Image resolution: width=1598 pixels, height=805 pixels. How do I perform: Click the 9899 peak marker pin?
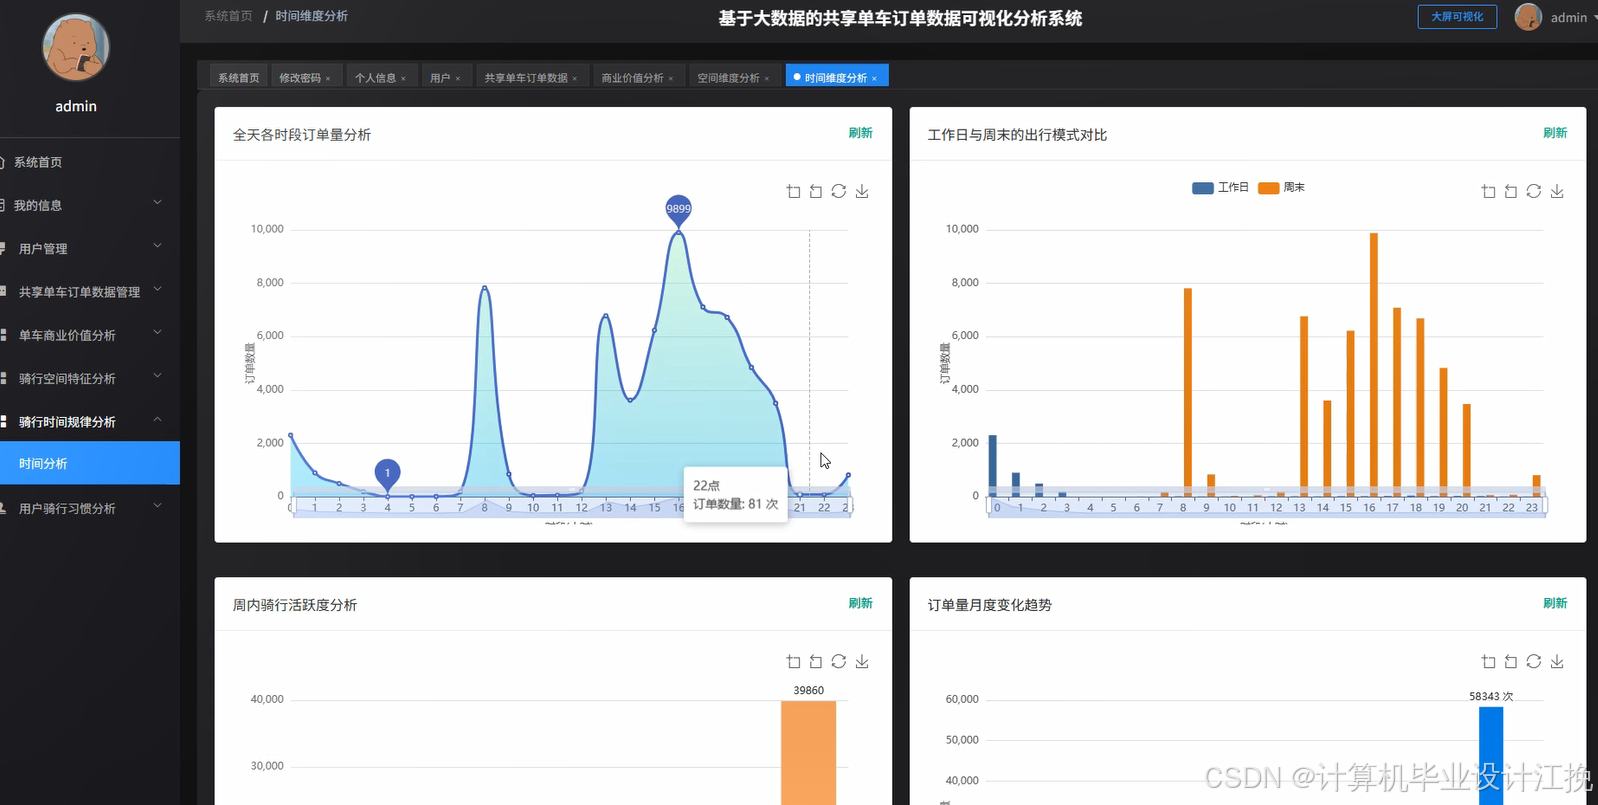tap(678, 210)
